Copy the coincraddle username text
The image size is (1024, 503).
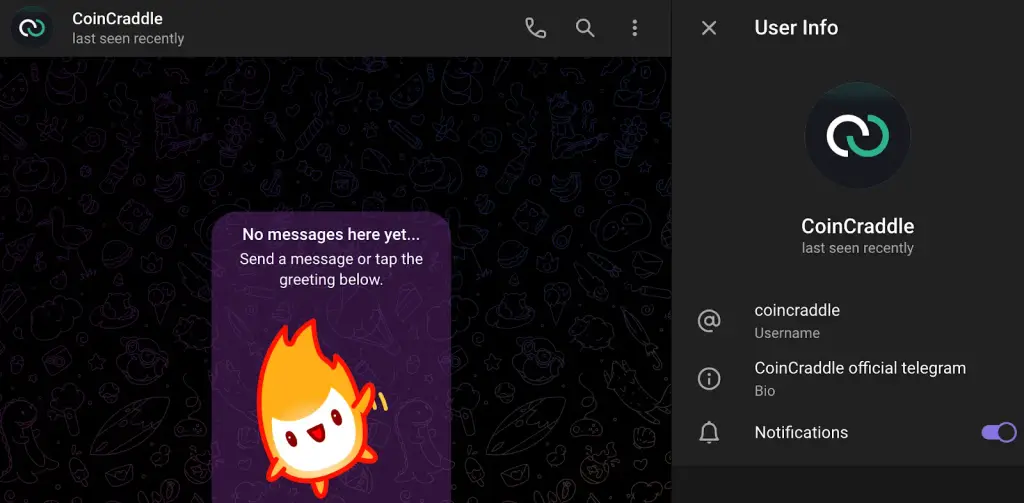pos(797,310)
